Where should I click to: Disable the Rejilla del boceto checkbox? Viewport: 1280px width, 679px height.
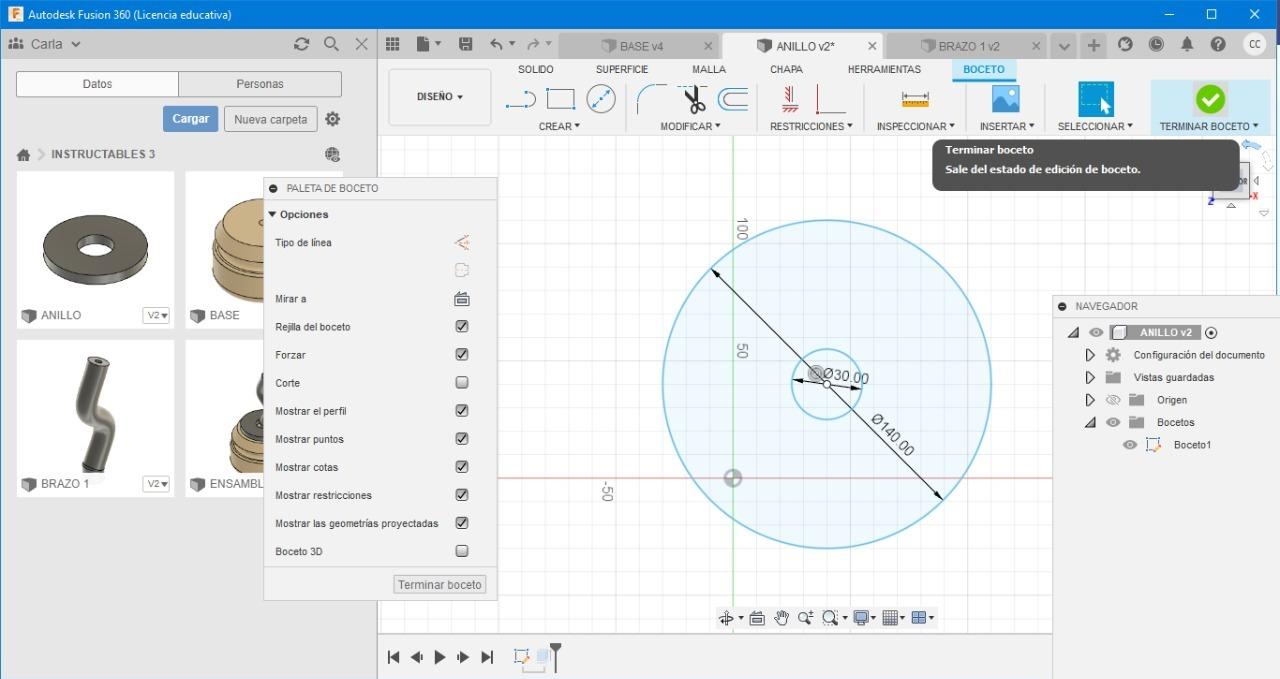click(462, 326)
